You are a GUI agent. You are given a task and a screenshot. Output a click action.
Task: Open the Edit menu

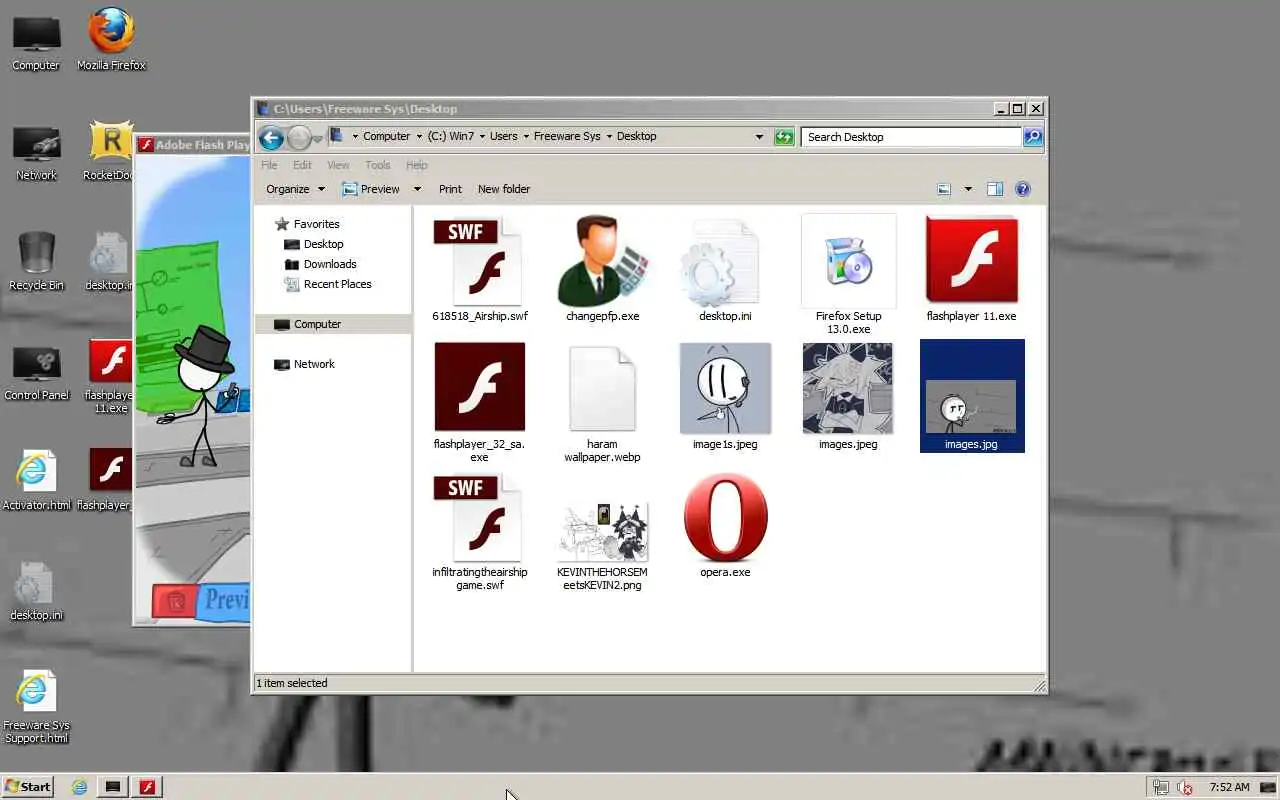(302, 165)
